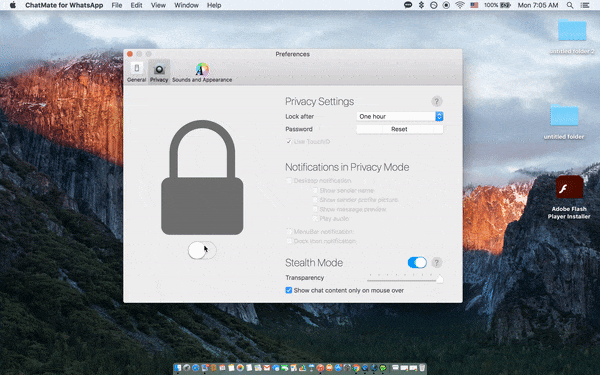Image resolution: width=600 pixels, height=375 pixels.
Task: Click the Trash icon in the Dock
Action: click(x=422, y=368)
